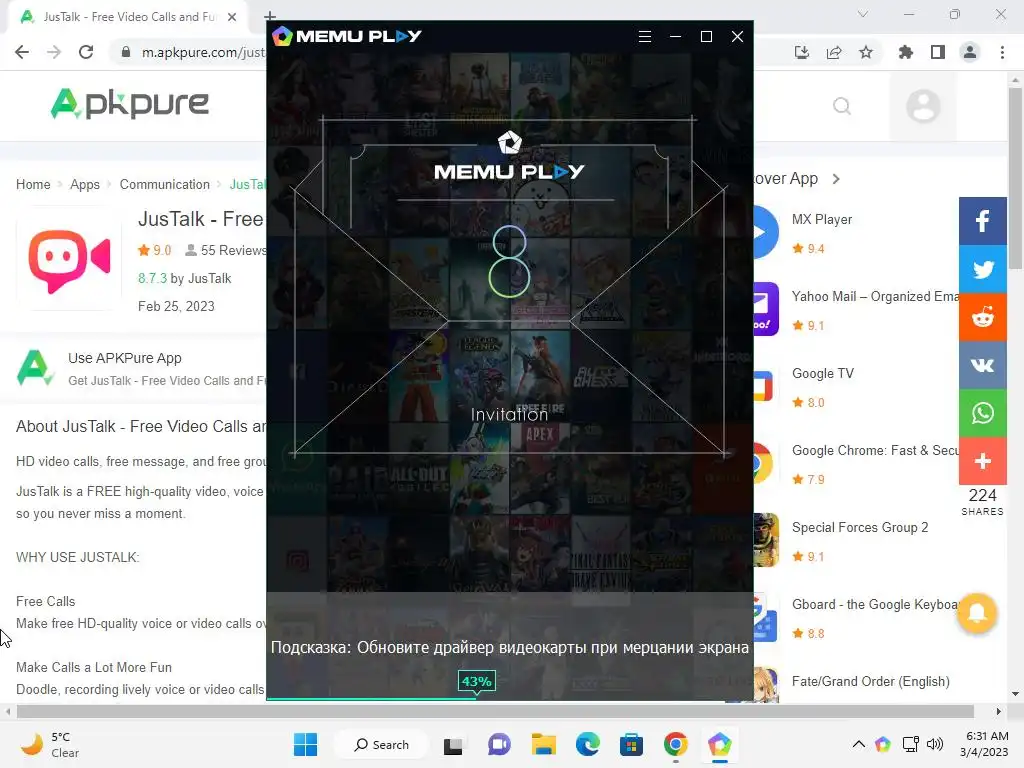The height and width of the screenshot is (768, 1024).
Task: Open the weather widget showing 5°C Clear
Action: [51, 744]
